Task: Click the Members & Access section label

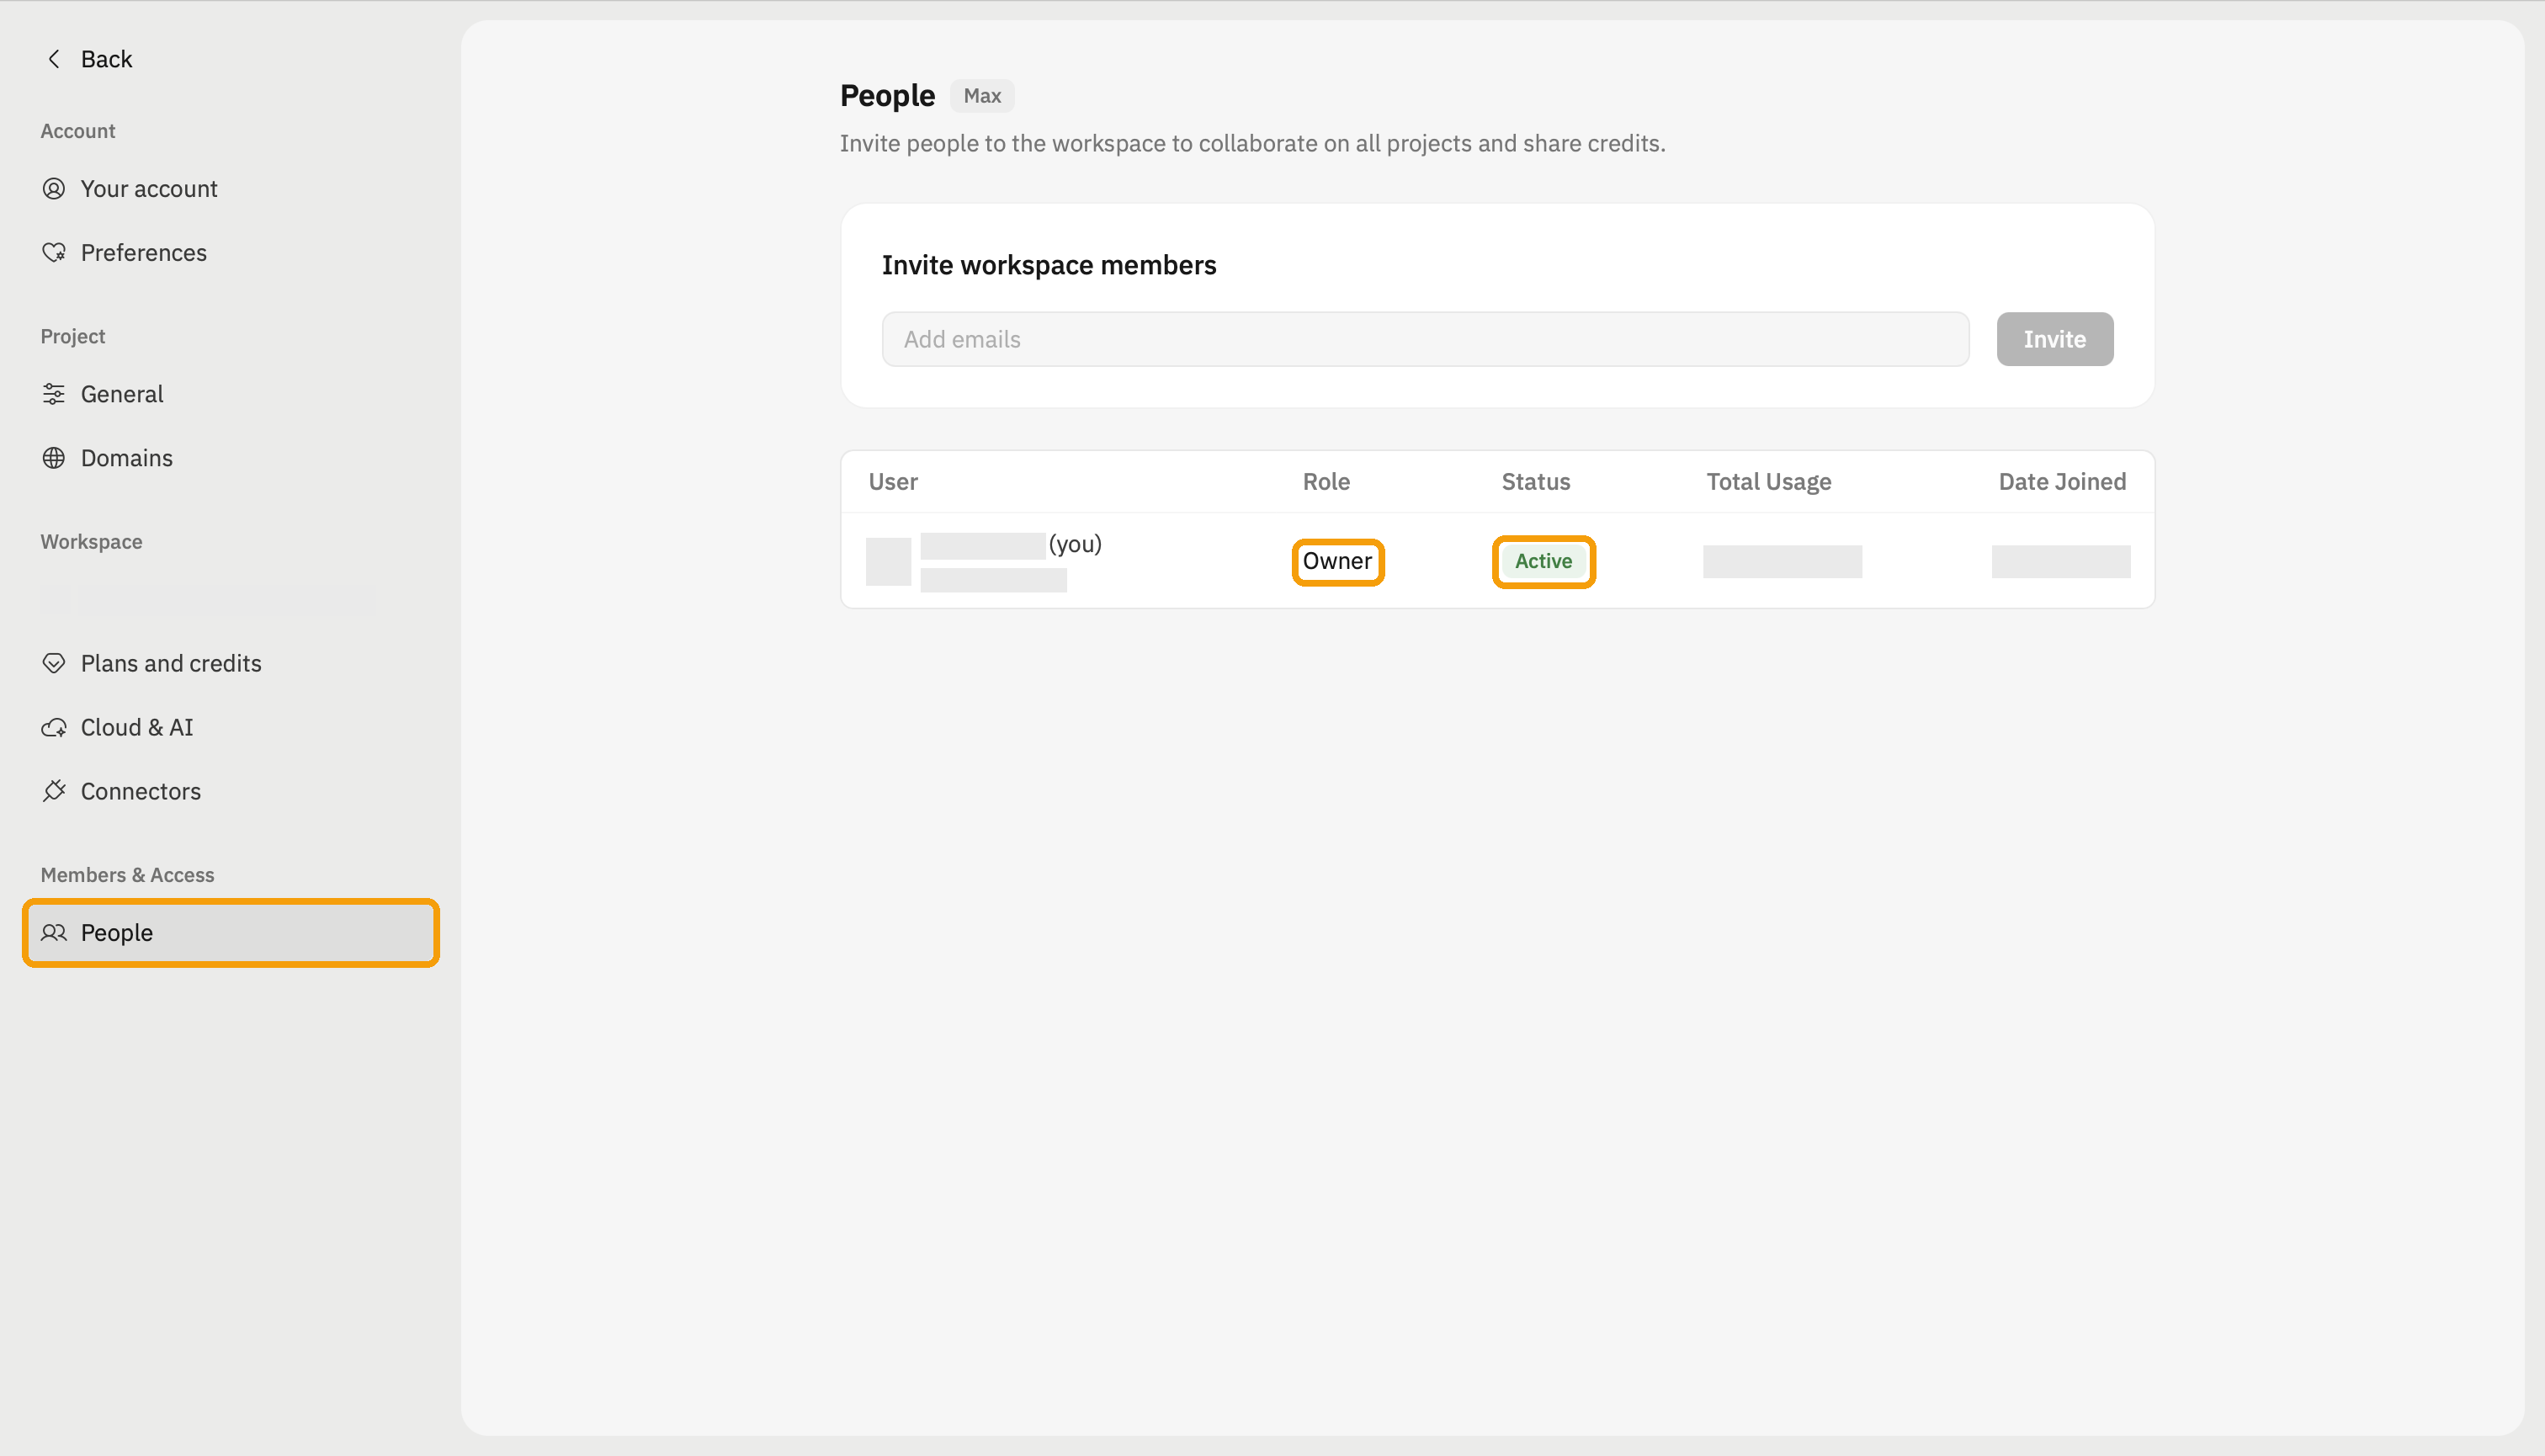Action: [x=127, y=875]
